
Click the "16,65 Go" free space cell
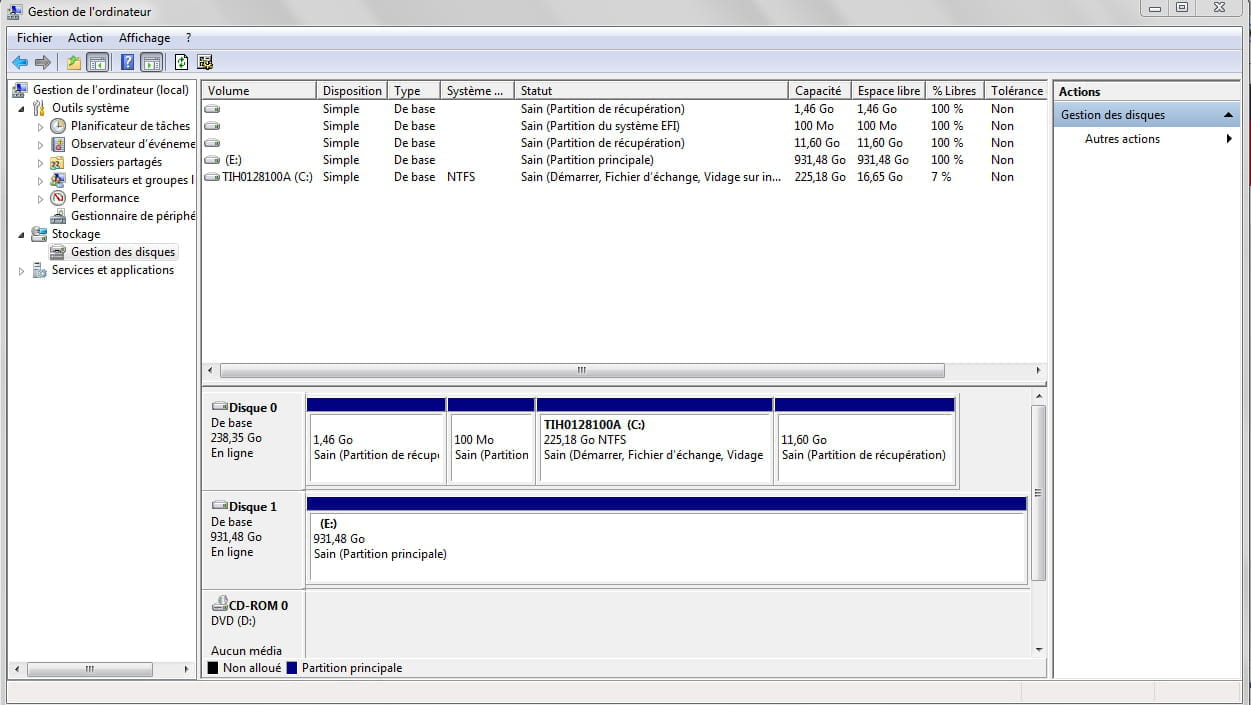[880, 177]
